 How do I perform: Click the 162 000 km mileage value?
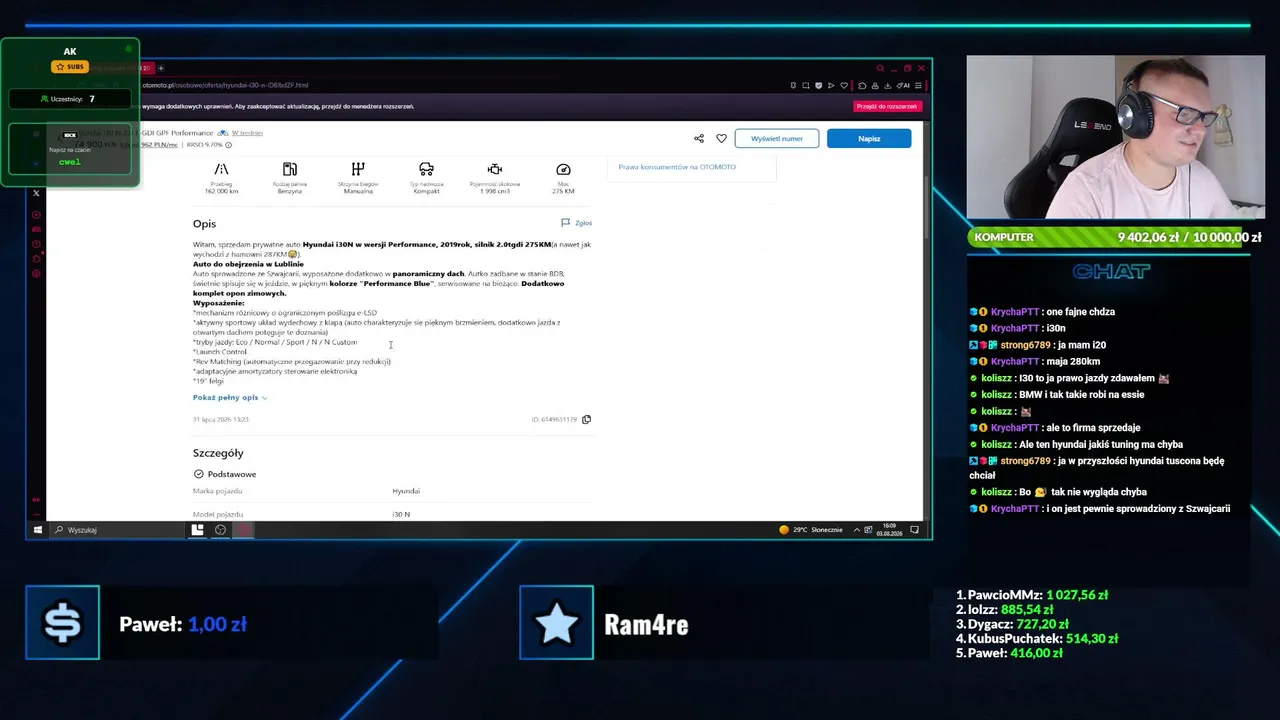pos(221,191)
